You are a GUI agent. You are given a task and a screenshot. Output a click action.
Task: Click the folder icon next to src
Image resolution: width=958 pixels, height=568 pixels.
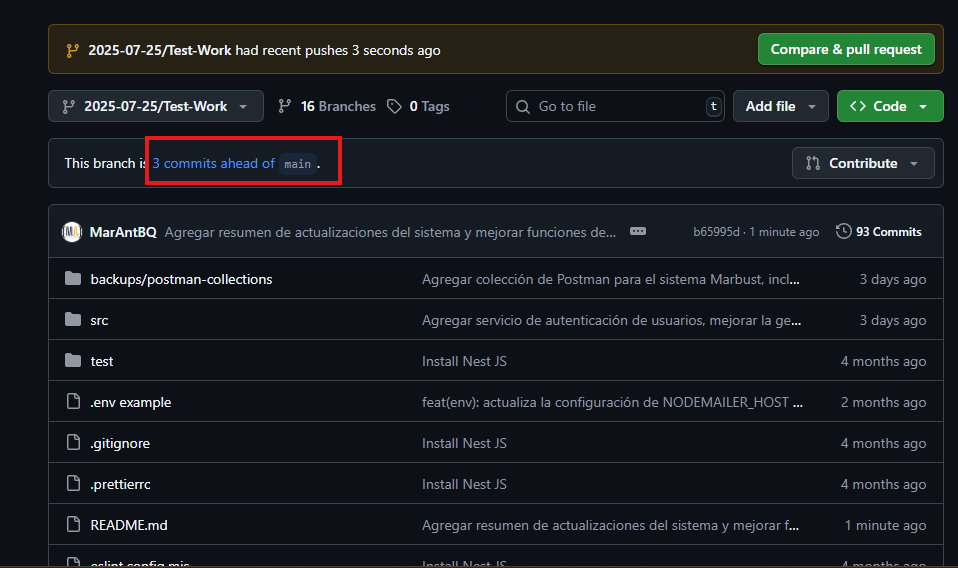(x=73, y=319)
